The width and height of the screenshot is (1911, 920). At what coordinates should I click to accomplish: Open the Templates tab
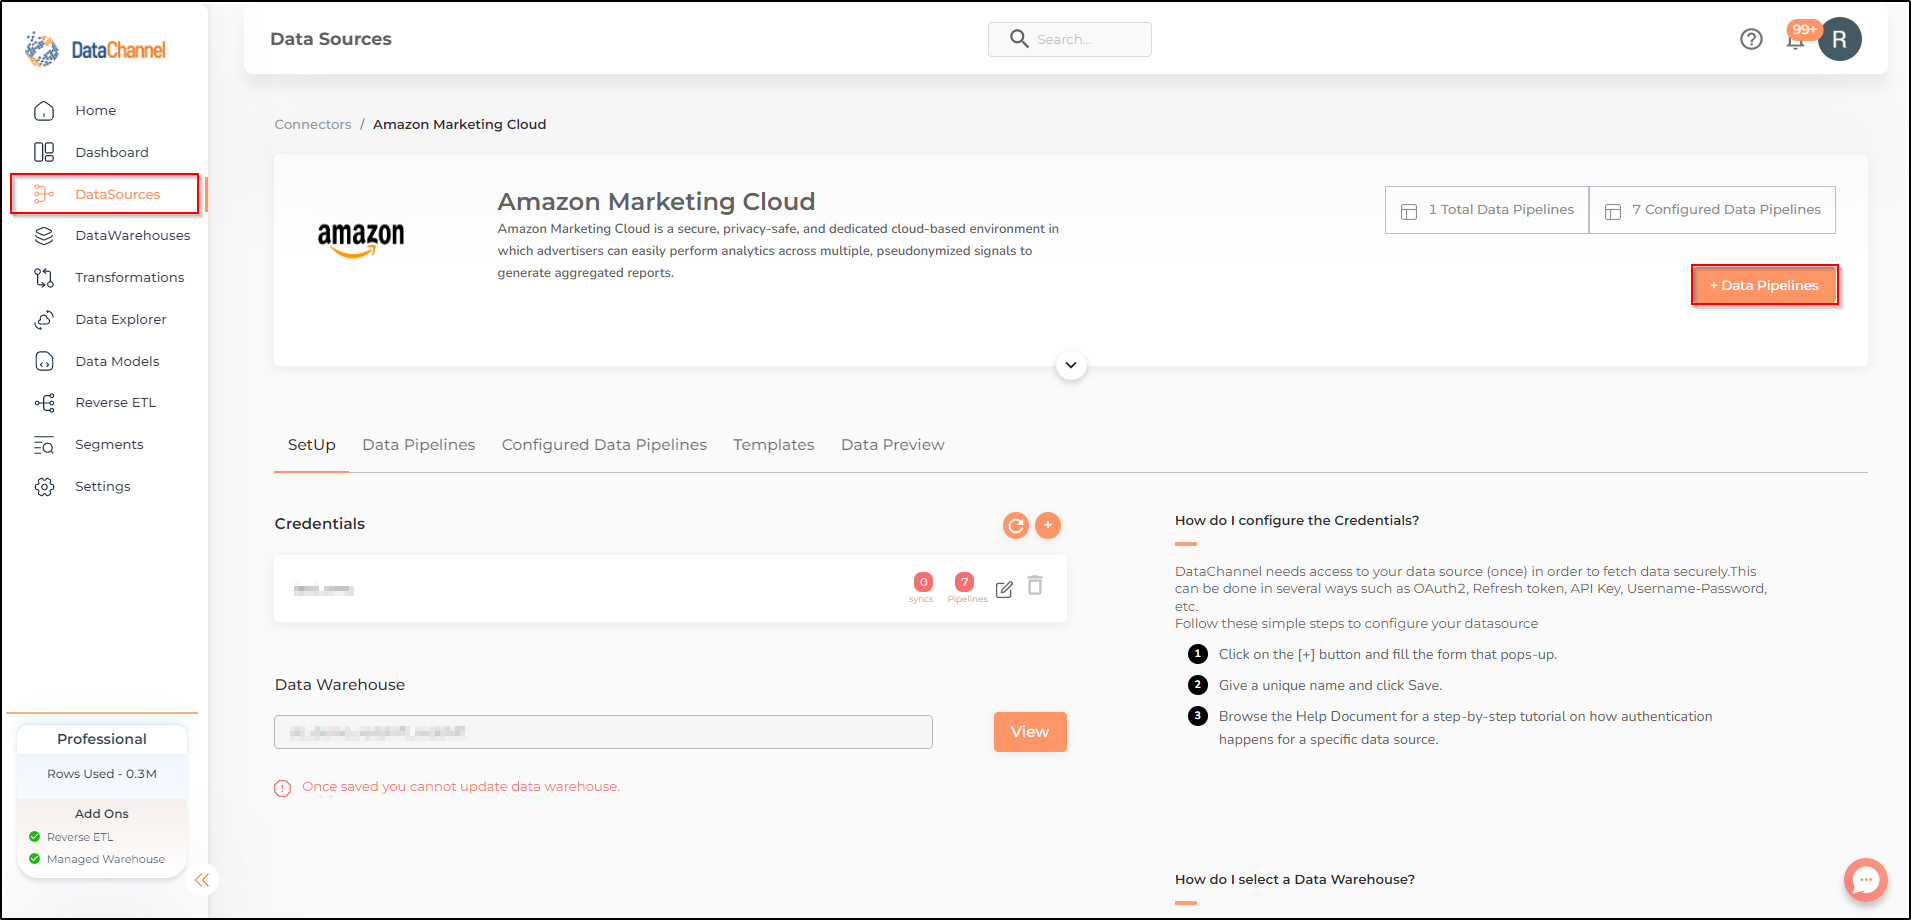click(774, 445)
